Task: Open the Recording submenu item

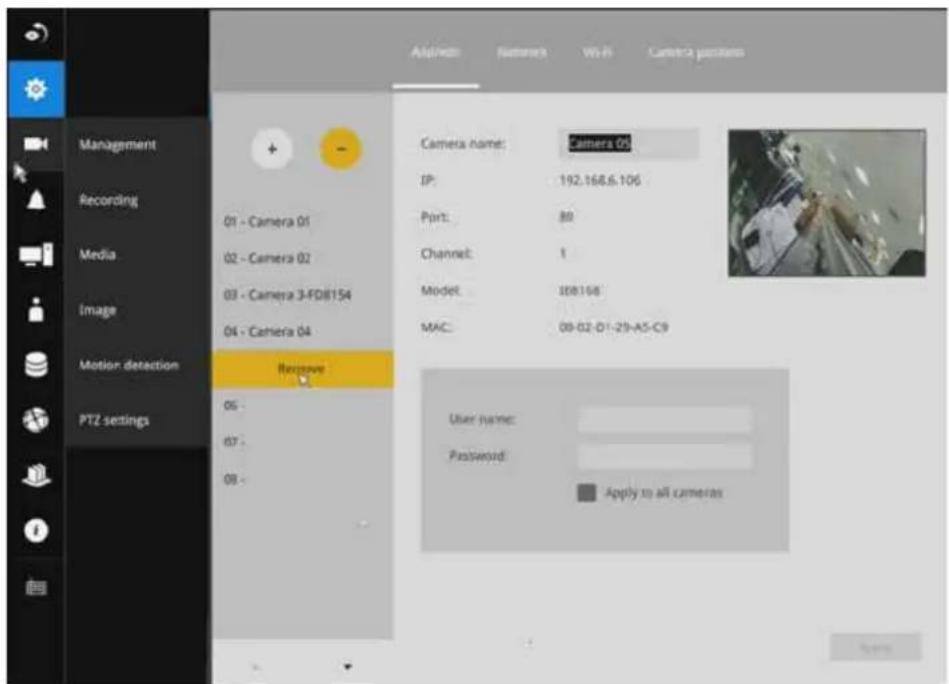Action: tap(108, 200)
